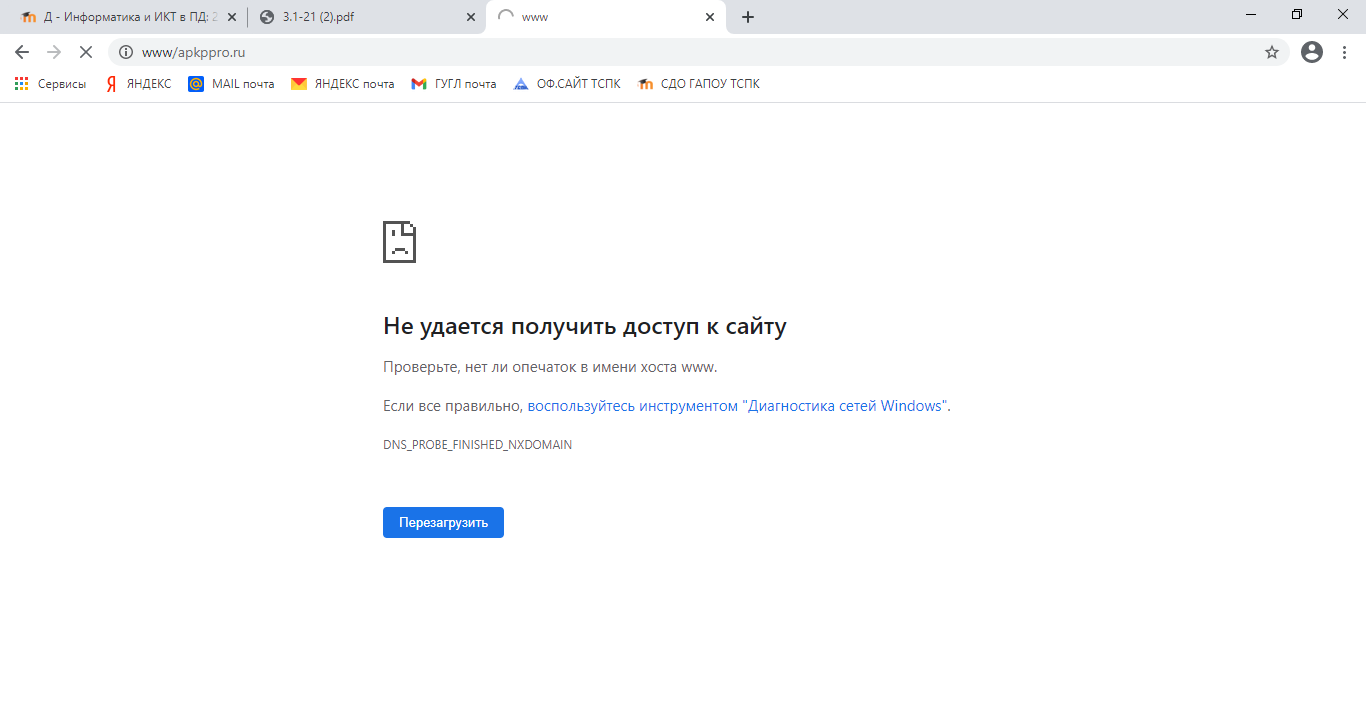The width and height of the screenshot is (1366, 728).
Task: Open a new tab with the plus button
Action: pyautogui.click(x=748, y=17)
